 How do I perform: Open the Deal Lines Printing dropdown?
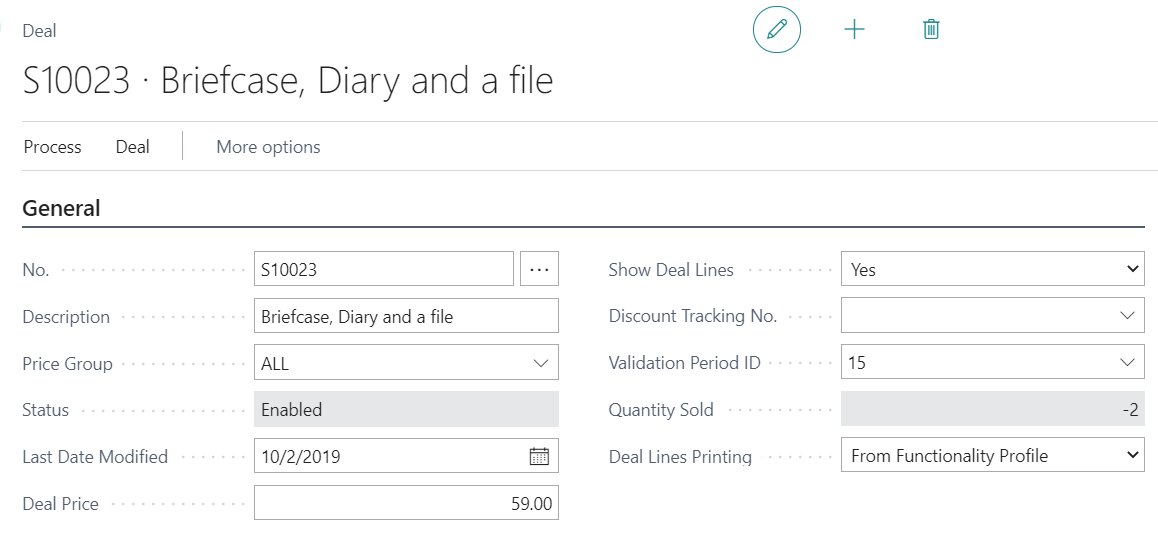point(1132,456)
